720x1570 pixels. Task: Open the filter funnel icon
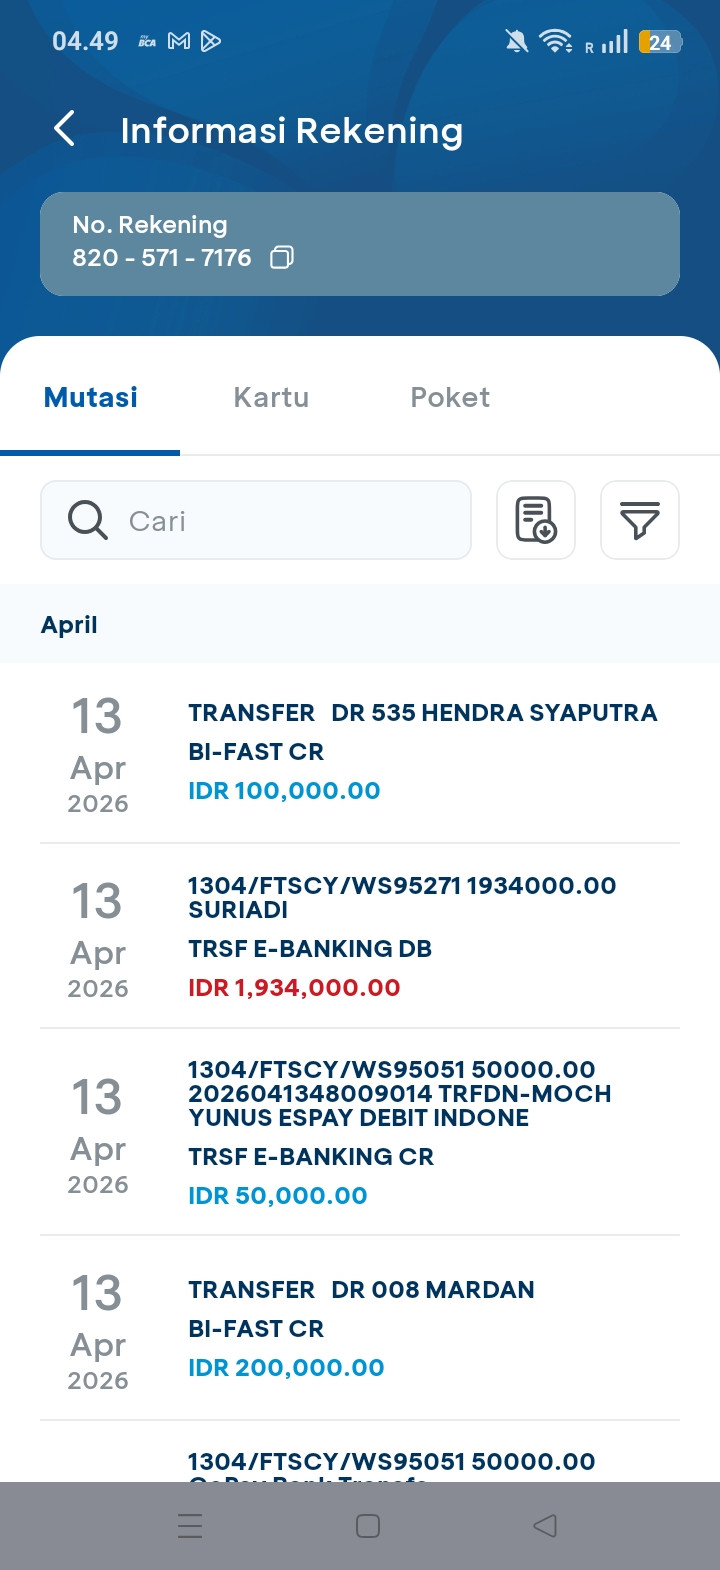coord(639,520)
